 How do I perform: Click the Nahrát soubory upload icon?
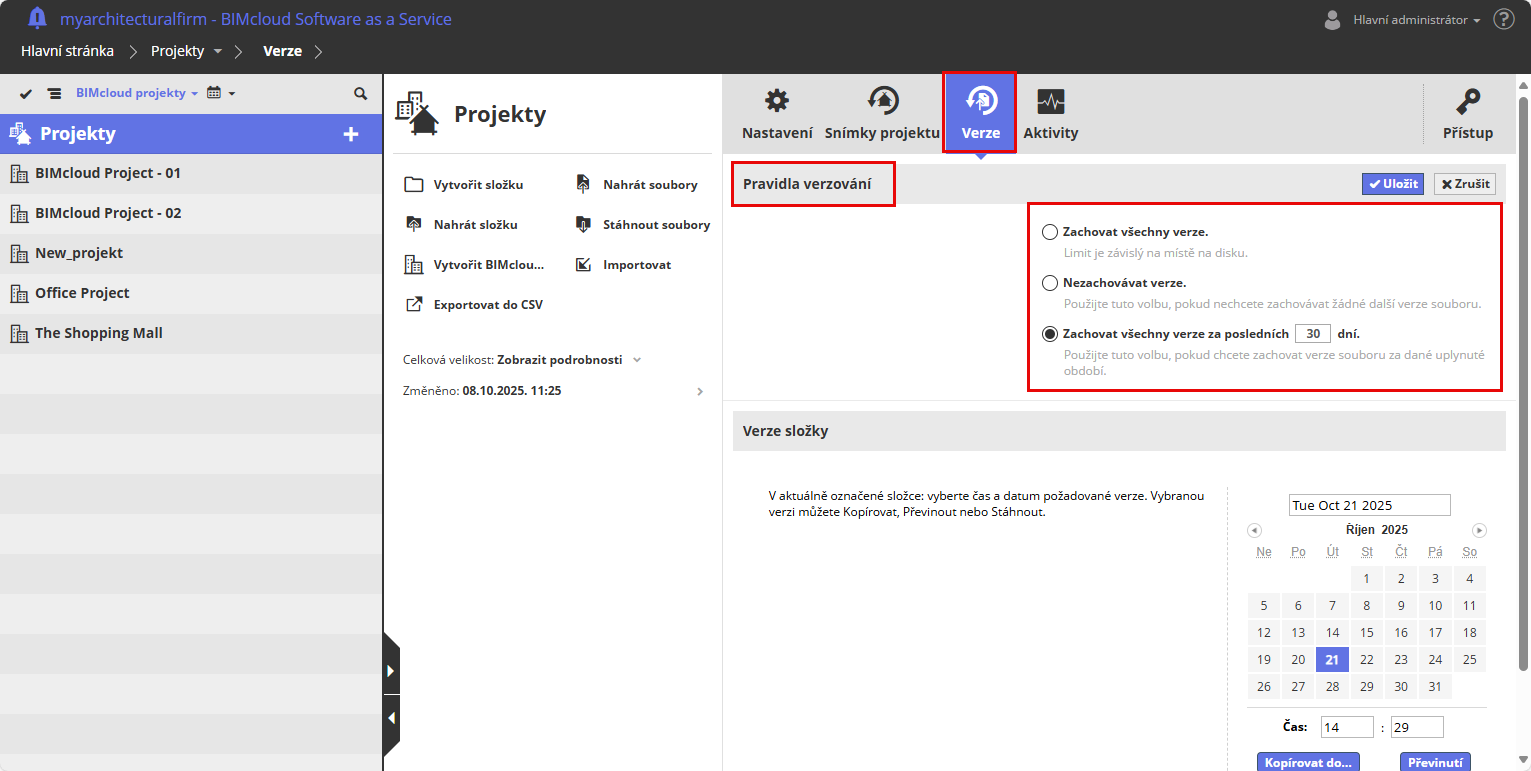pos(584,184)
